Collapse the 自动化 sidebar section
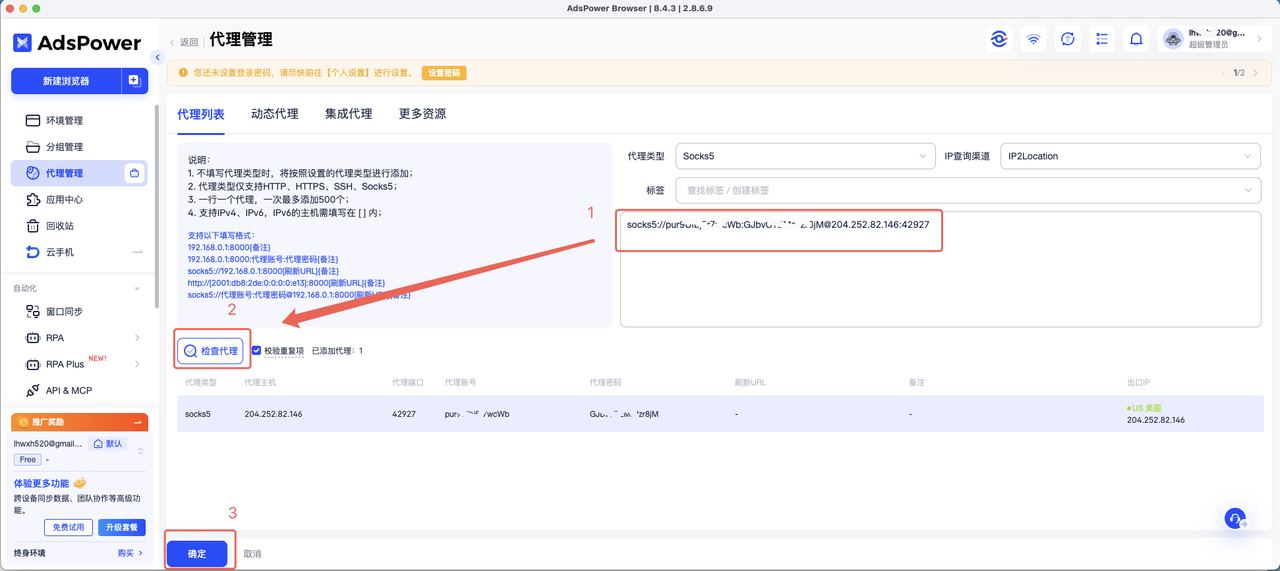Image resolution: width=1280 pixels, height=571 pixels. tap(137, 288)
